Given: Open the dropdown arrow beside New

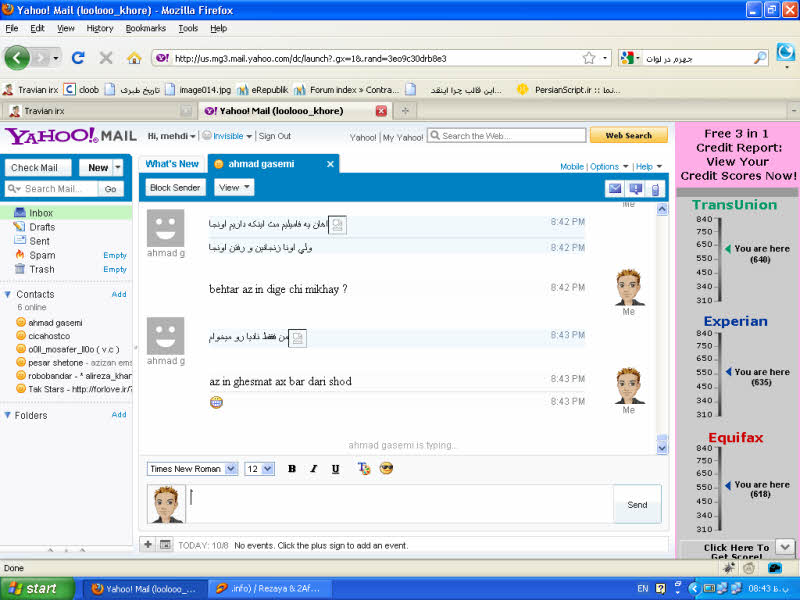Looking at the screenshot, I should [118, 167].
